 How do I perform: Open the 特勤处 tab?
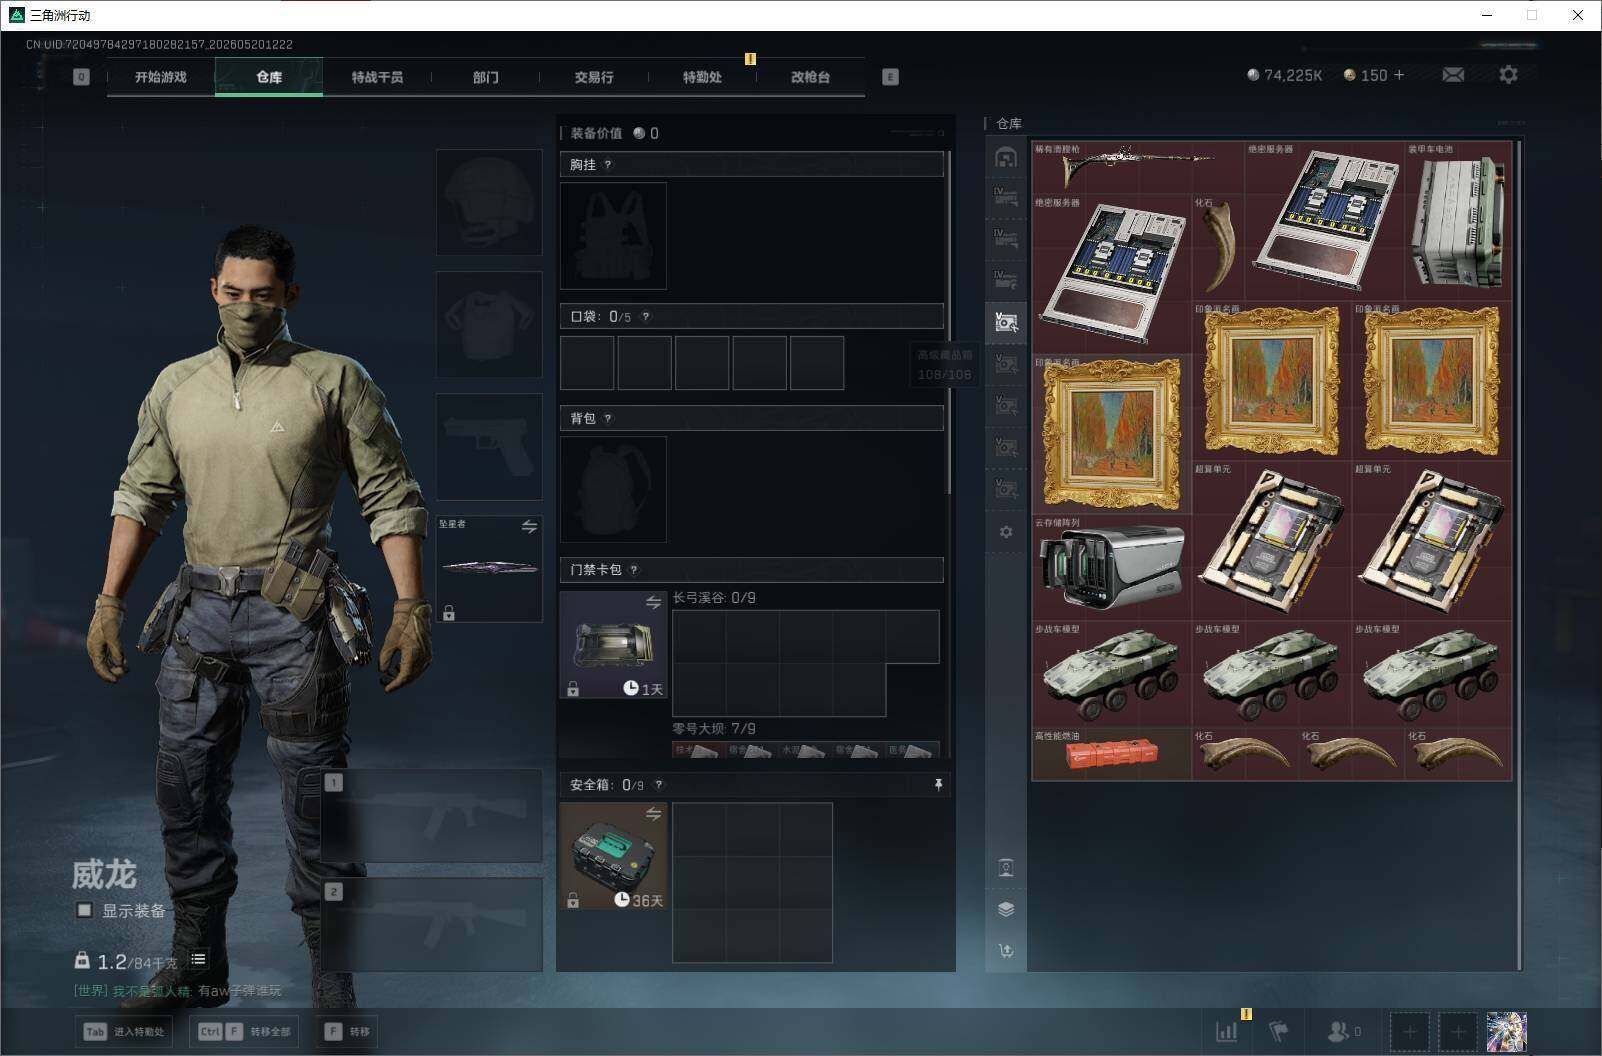pos(702,77)
